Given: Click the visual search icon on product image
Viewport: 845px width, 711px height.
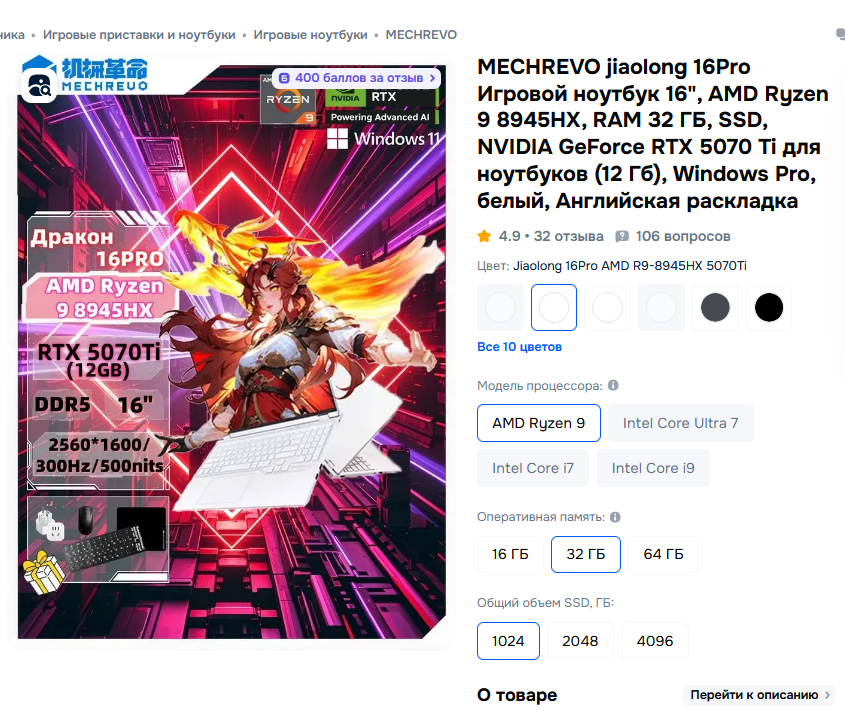Looking at the screenshot, I should [x=39, y=86].
